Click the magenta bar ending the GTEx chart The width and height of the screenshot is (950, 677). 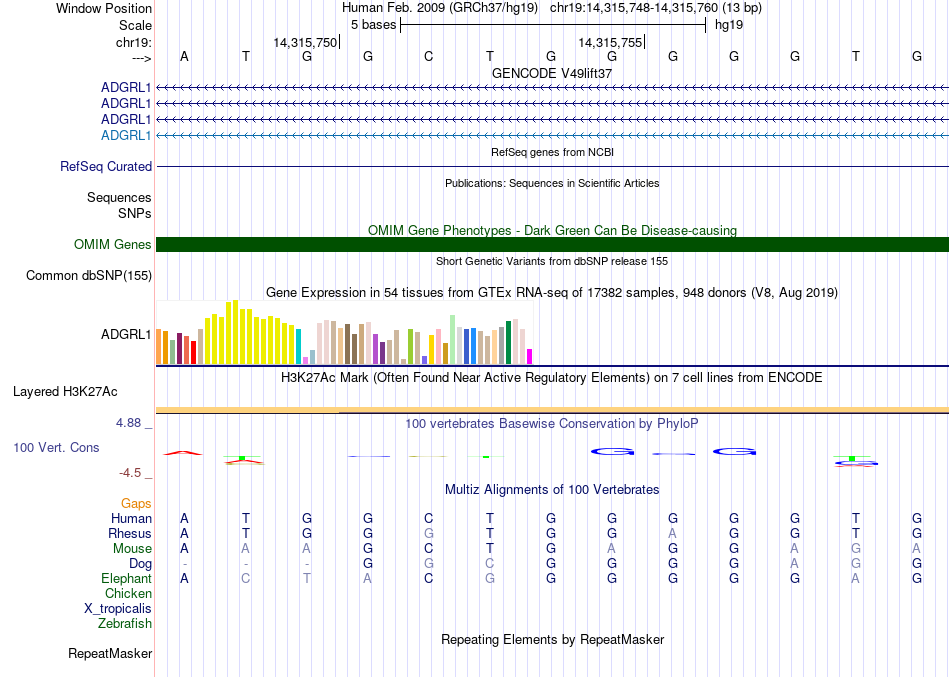530,356
